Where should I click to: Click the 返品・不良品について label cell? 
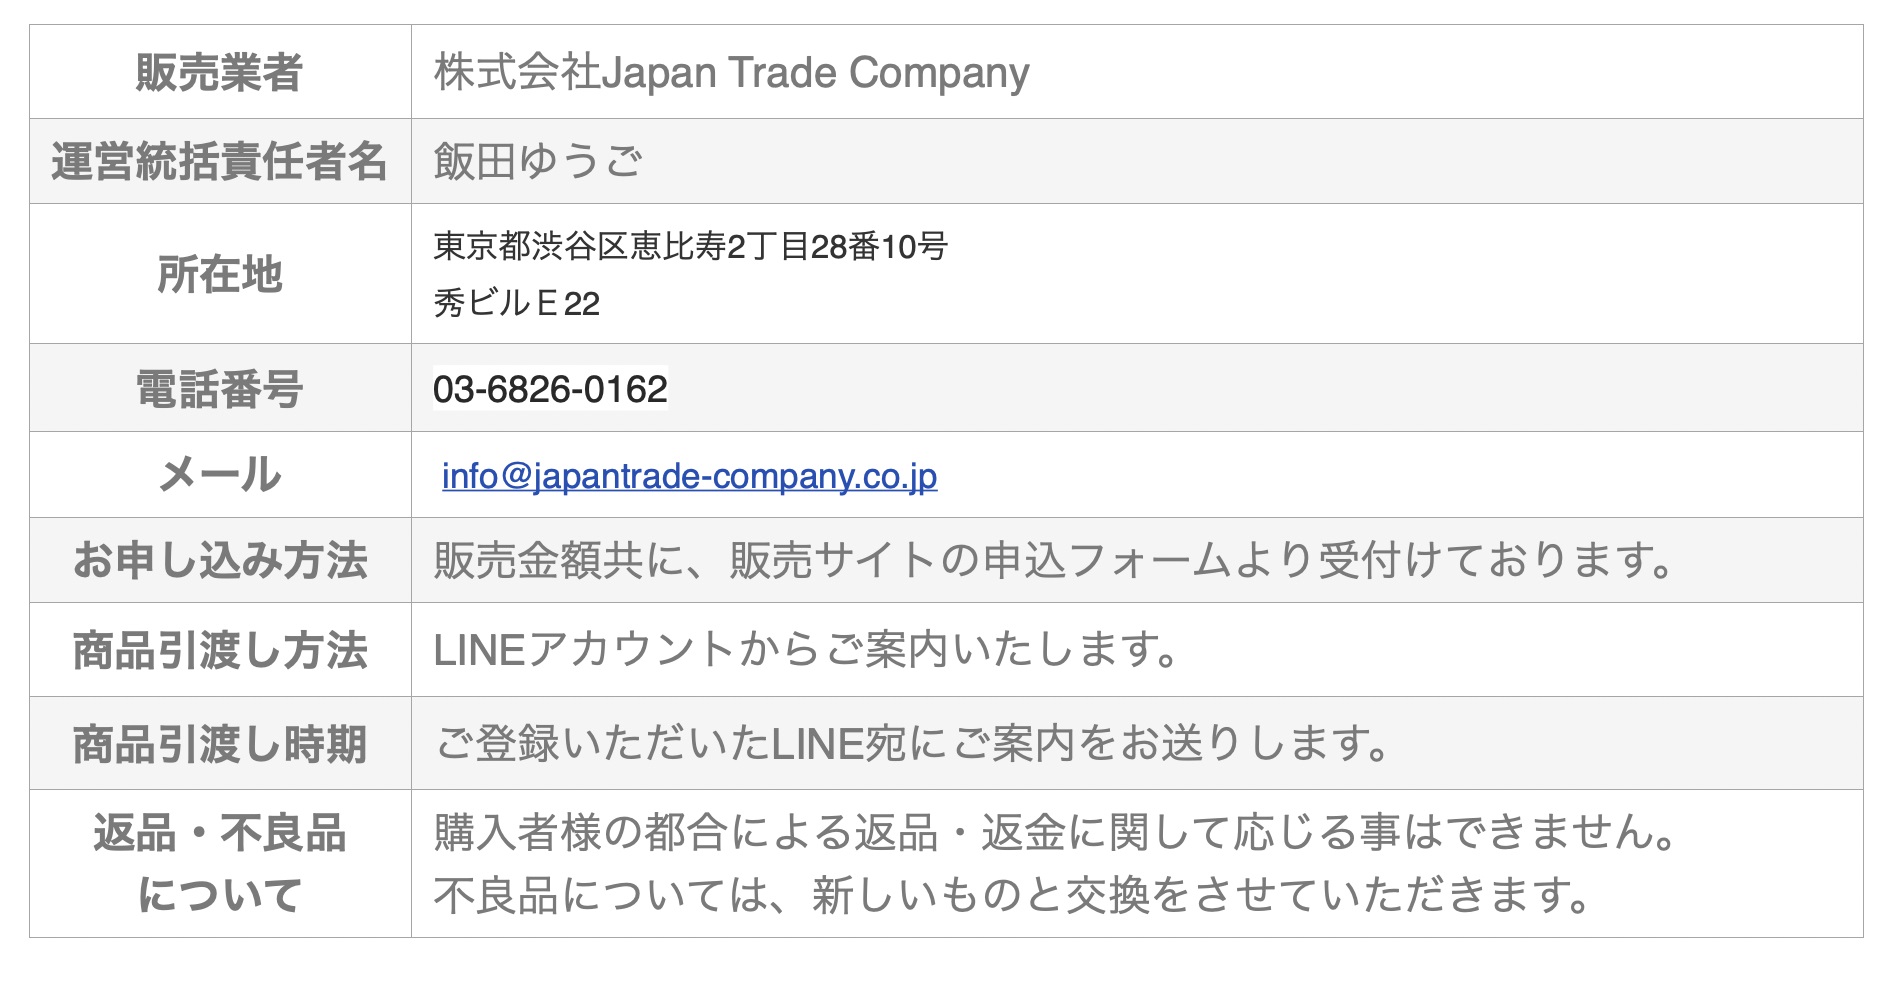tap(220, 863)
